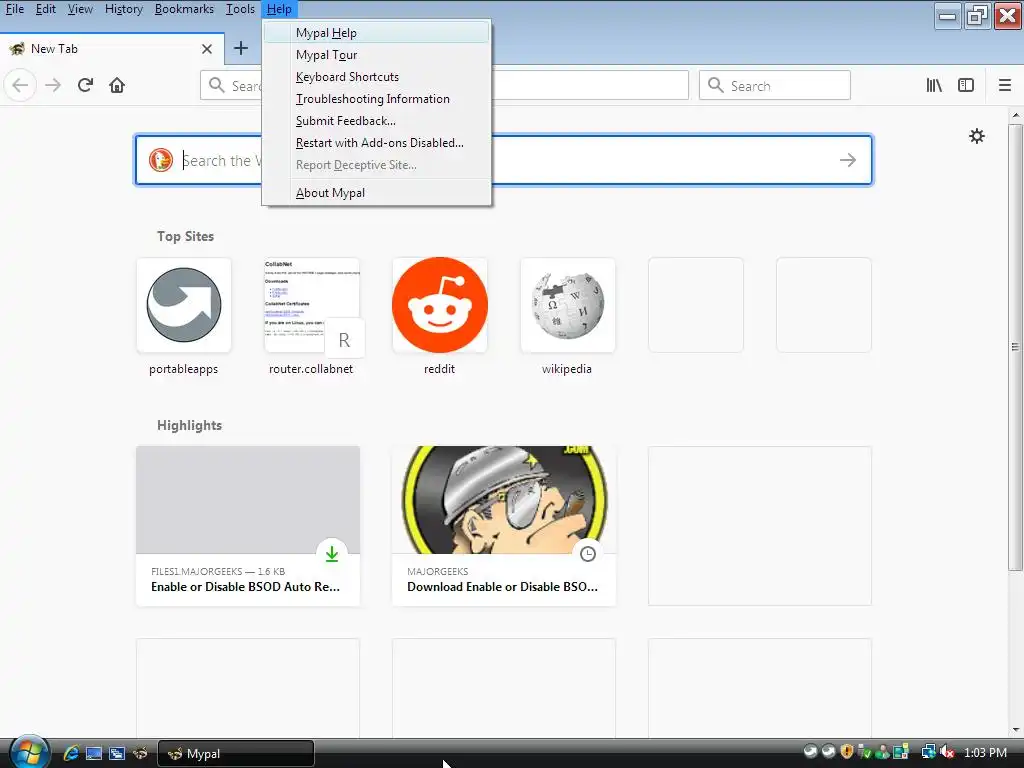Viewport: 1024px width, 768px height.
Task: Open the View menu
Action: click(x=80, y=9)
